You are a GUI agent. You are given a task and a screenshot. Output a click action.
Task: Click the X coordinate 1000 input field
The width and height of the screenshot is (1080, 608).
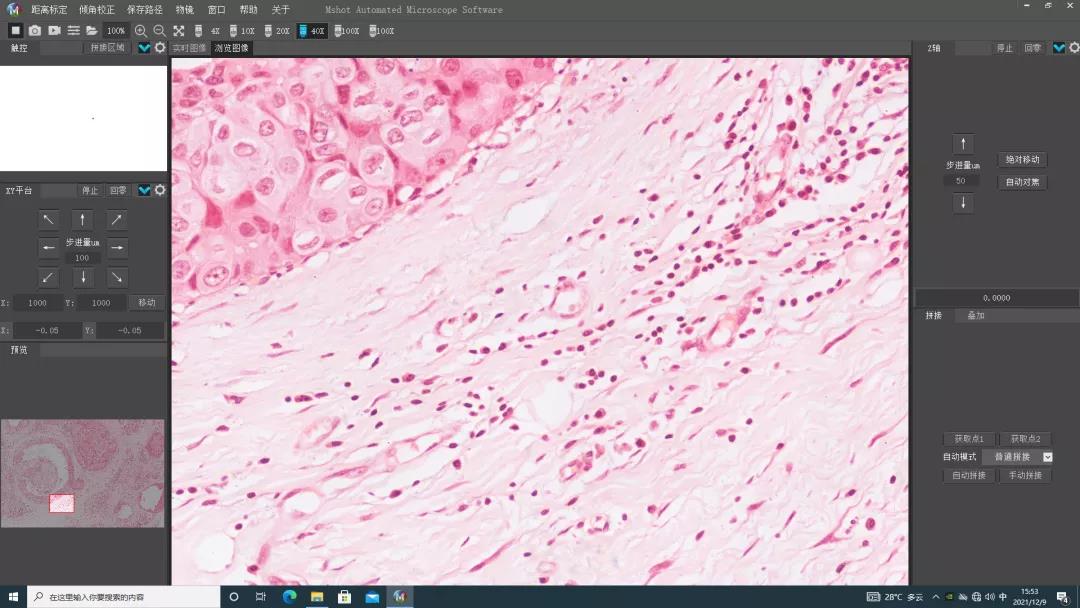pyautogui.click(x=38, y=302)
